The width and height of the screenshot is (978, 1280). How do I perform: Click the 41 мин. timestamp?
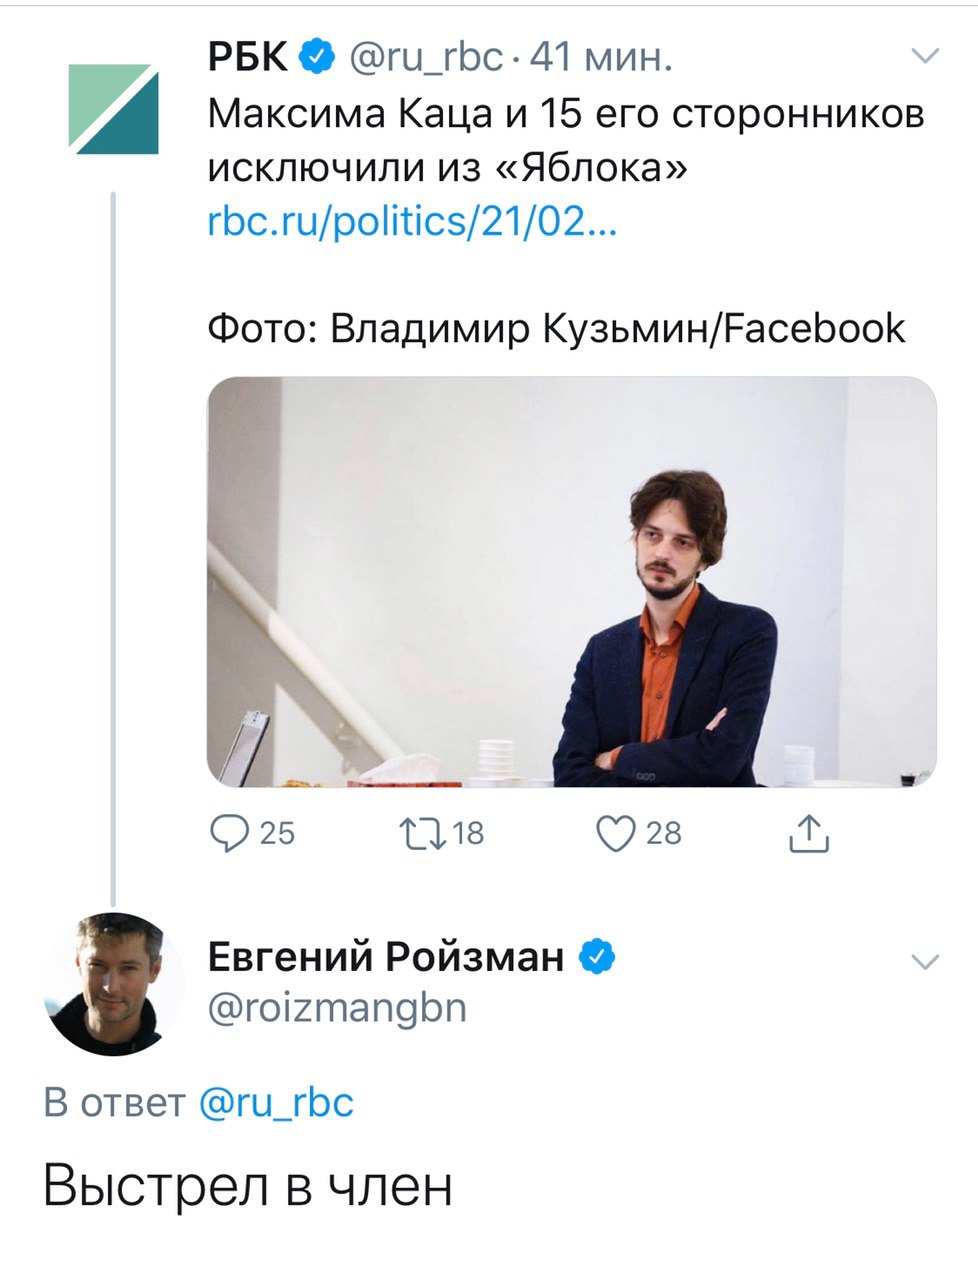pyautogui.click(x=600, y=58)
